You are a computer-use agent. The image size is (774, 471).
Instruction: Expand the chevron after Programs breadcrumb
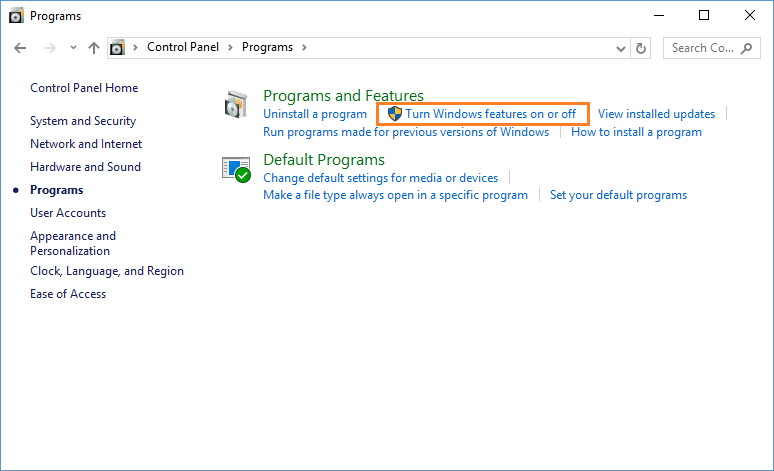coord(304,47)
